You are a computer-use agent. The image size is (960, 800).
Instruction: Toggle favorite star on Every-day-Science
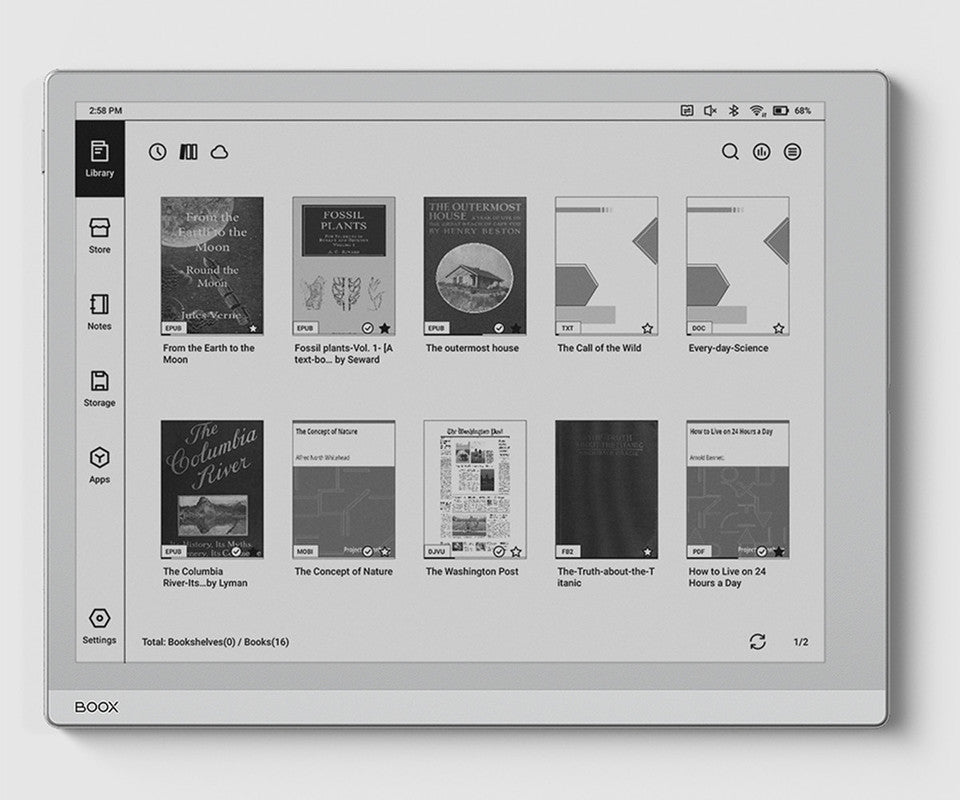pos(778,328)
